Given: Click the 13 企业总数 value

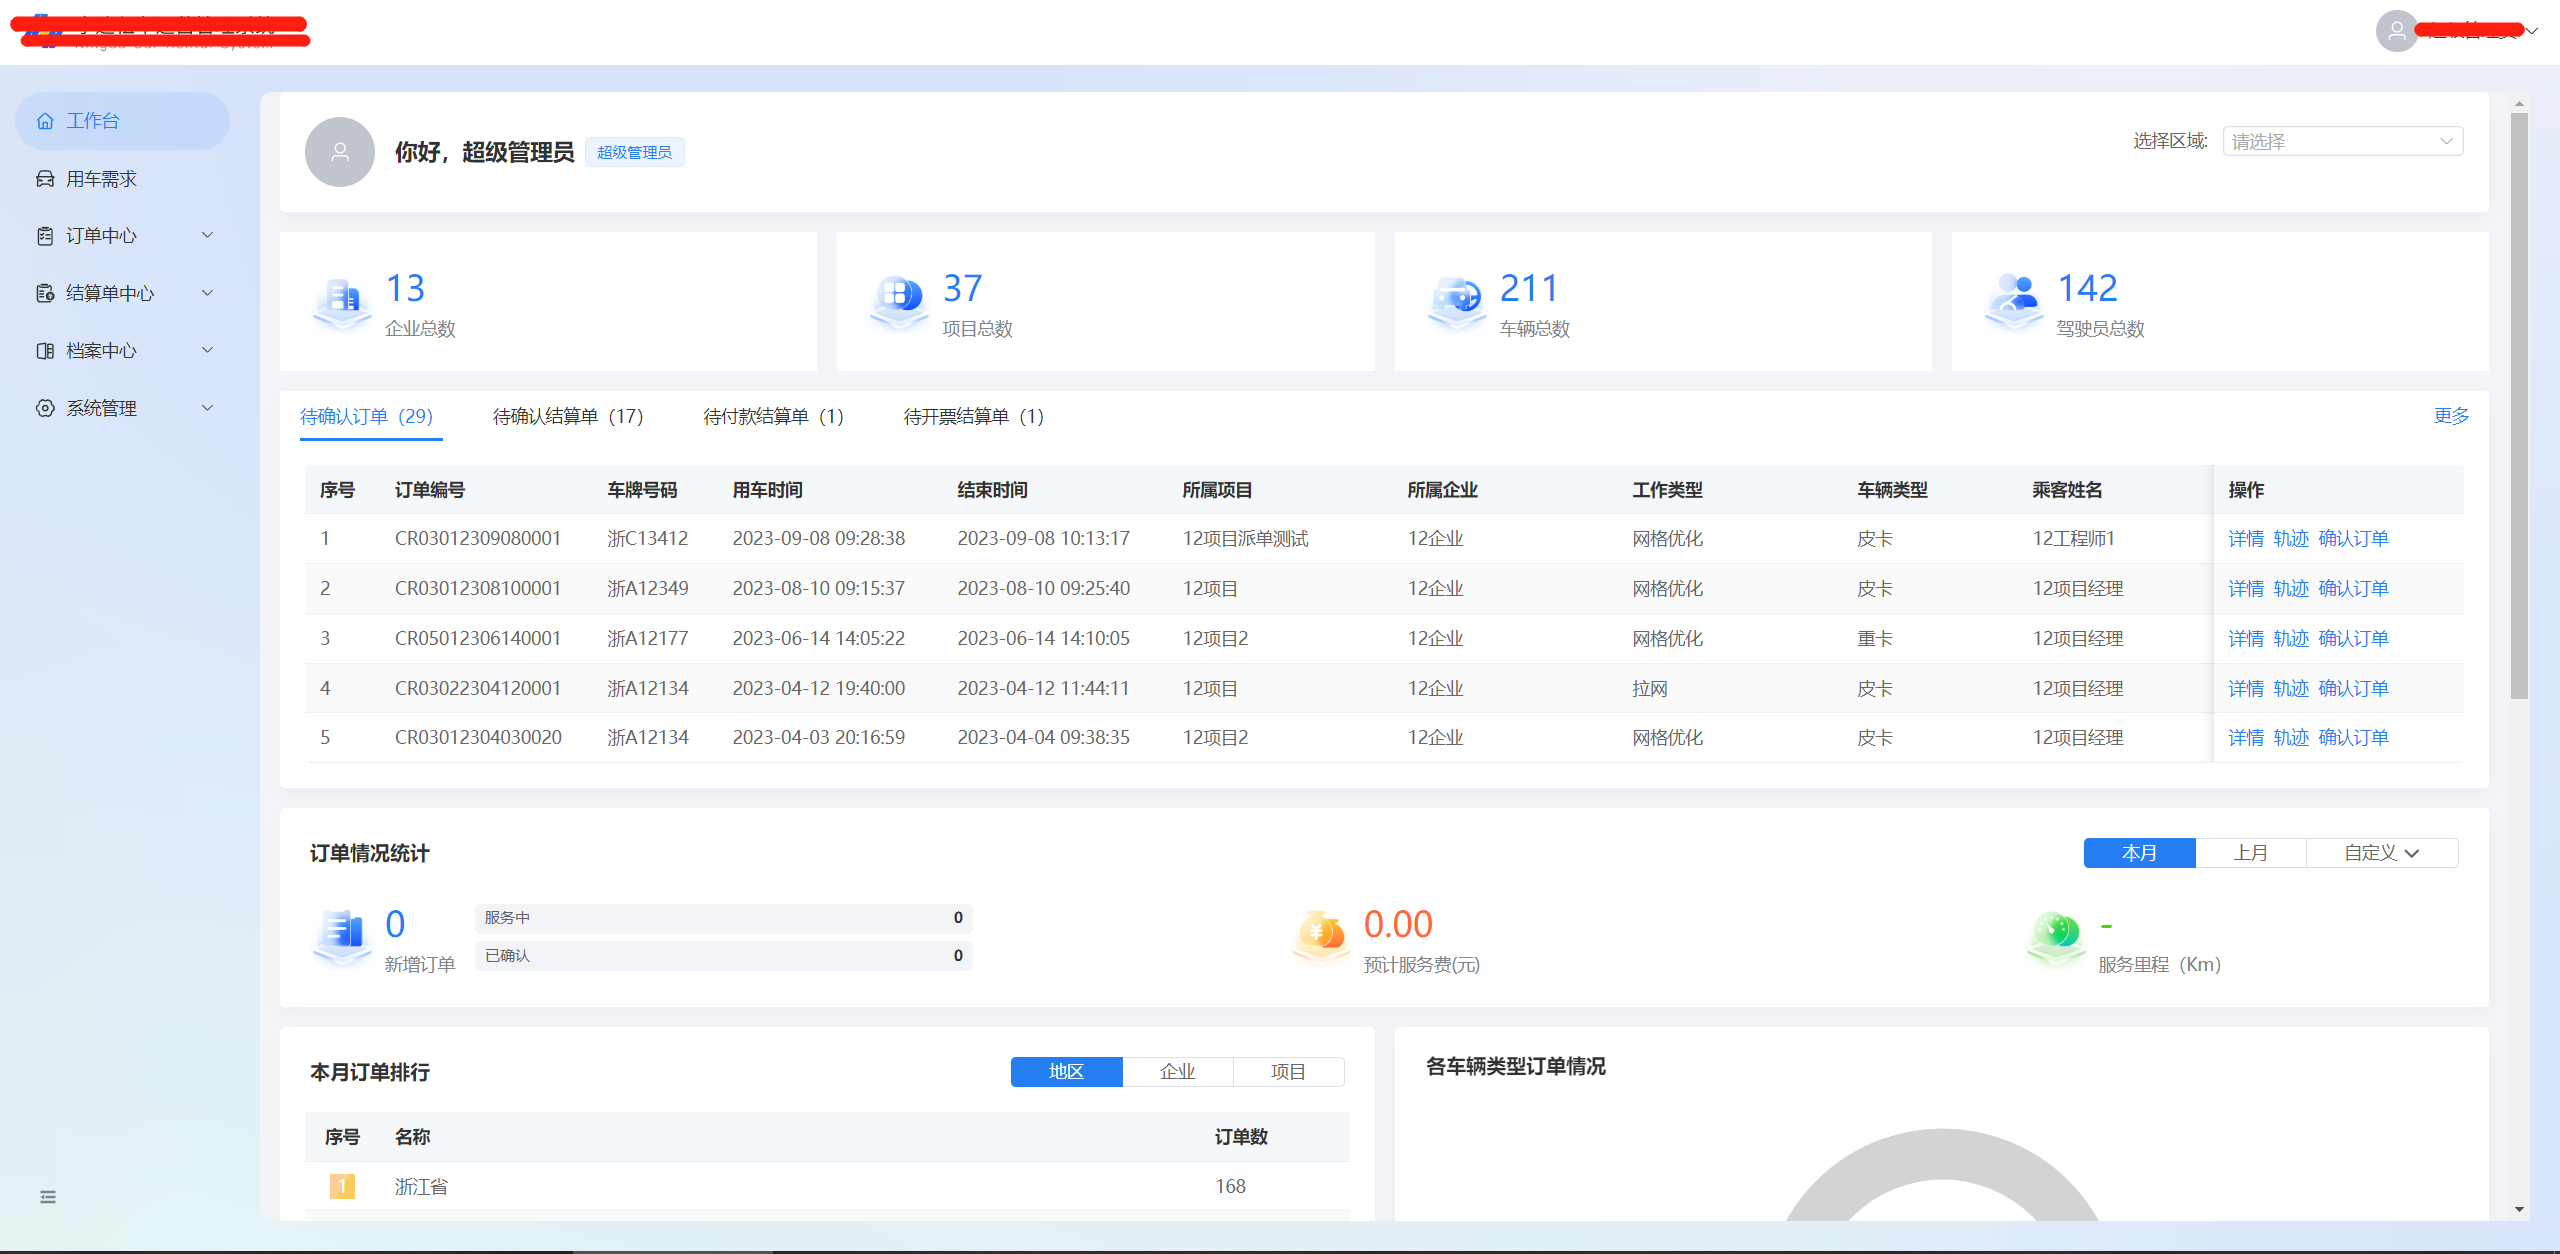Looking at the screenshot, I should 406,289.
